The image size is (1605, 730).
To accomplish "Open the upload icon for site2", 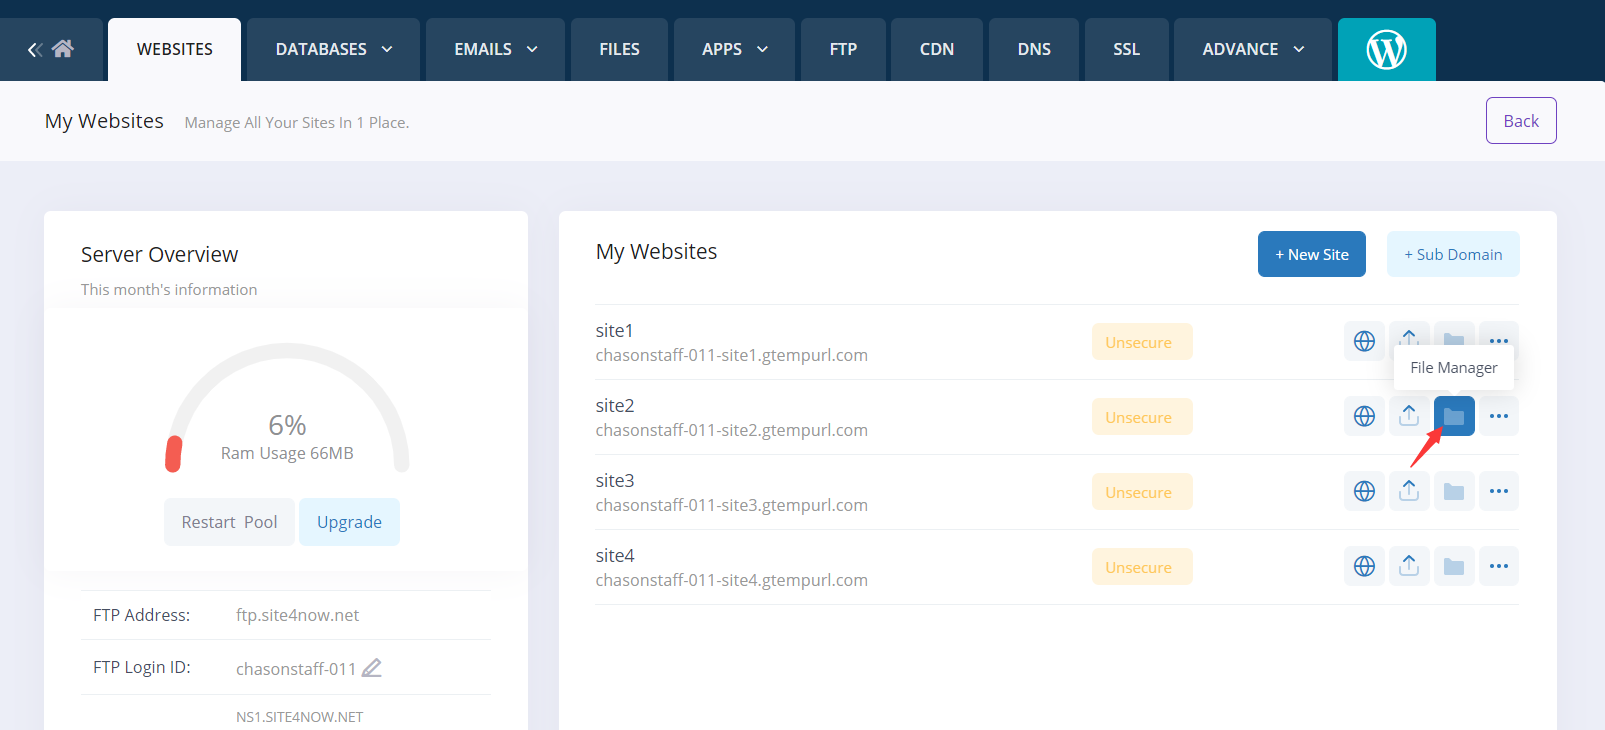I will (x=1409, y=416).
